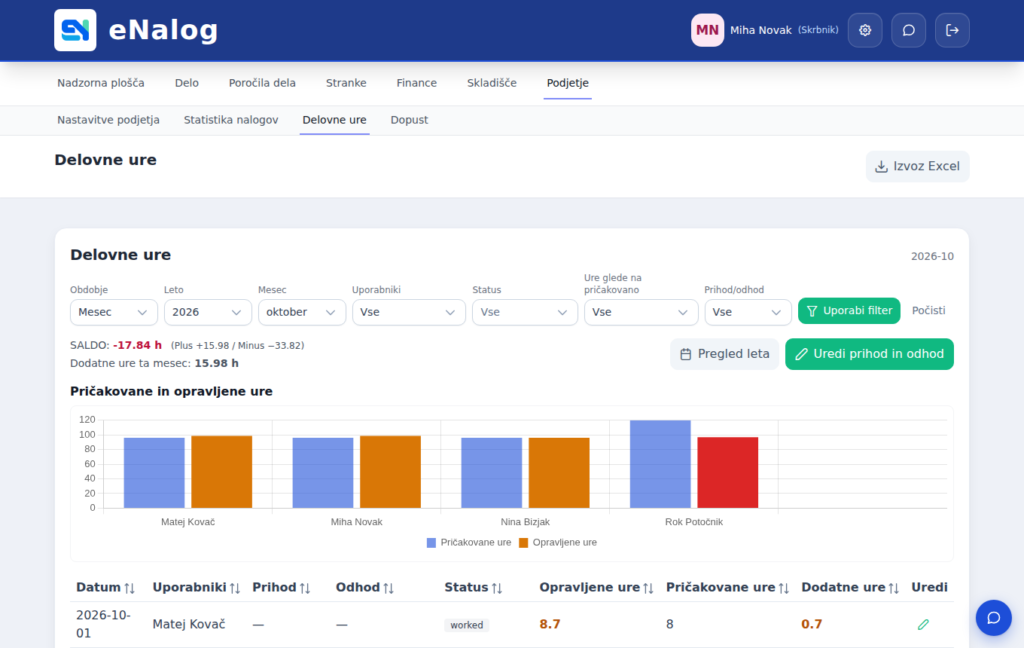Image resolution: width=1024 pixels, height=648 pixels.
Task: Click the logout arrow icon
Action: pyautogui.click(x=952, y=30)
